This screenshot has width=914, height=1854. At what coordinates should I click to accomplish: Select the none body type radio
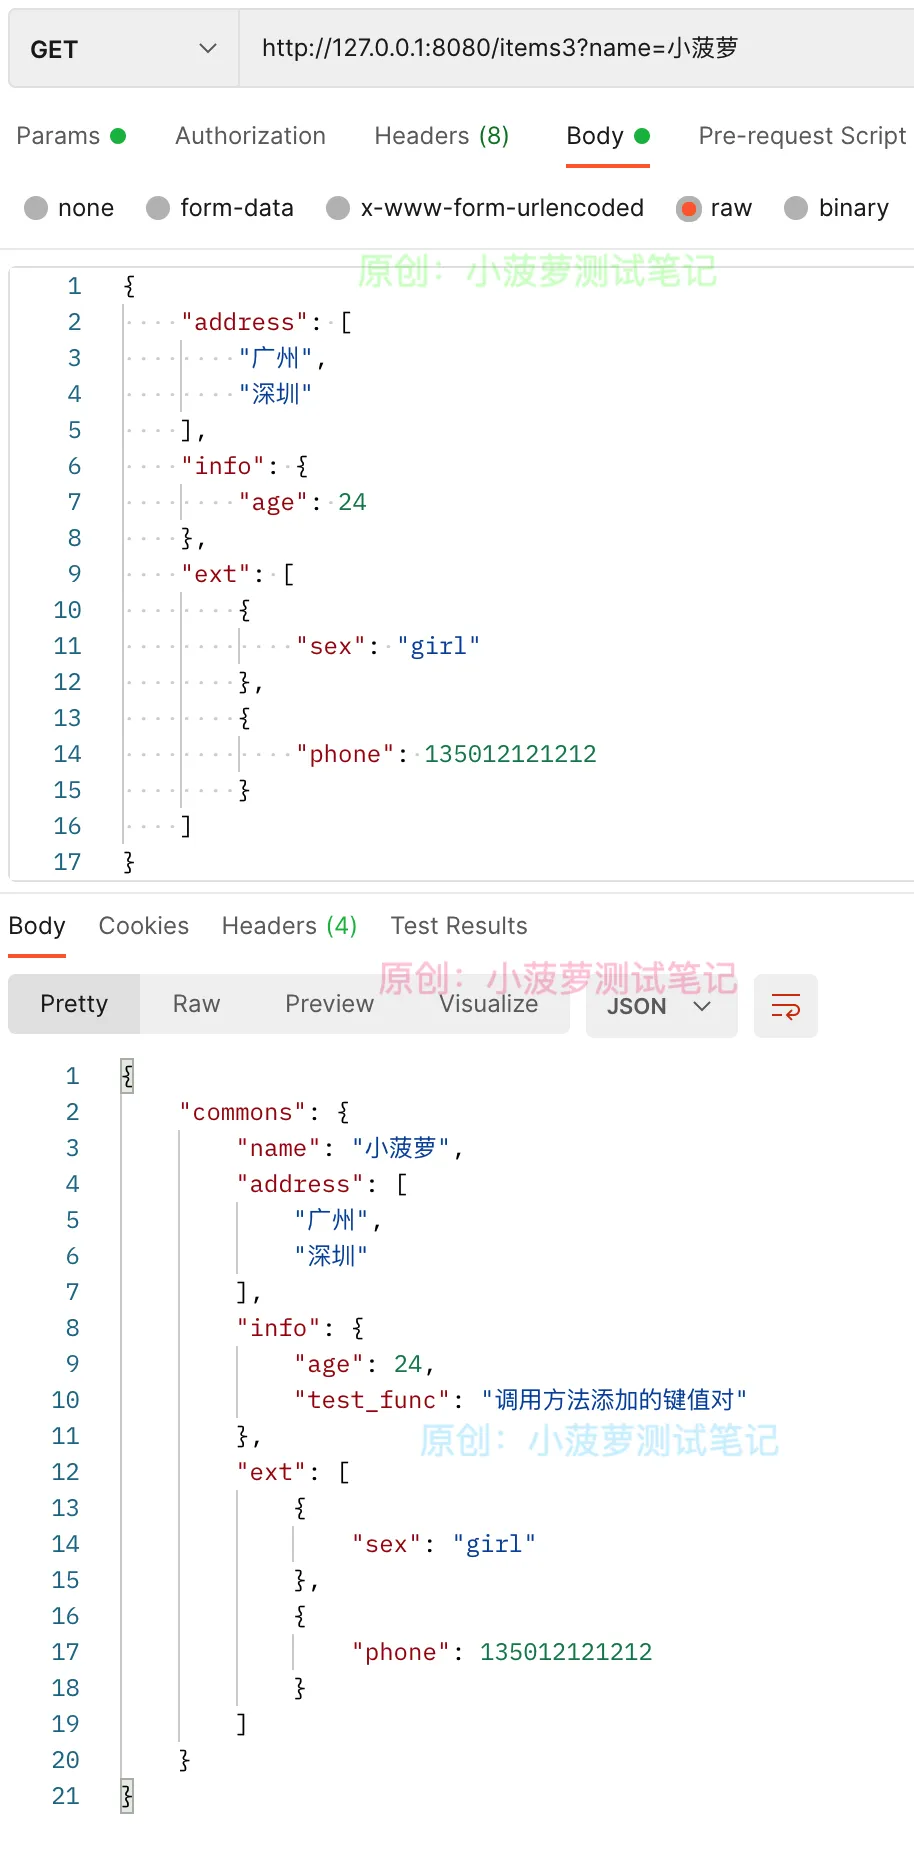(36, 208)
